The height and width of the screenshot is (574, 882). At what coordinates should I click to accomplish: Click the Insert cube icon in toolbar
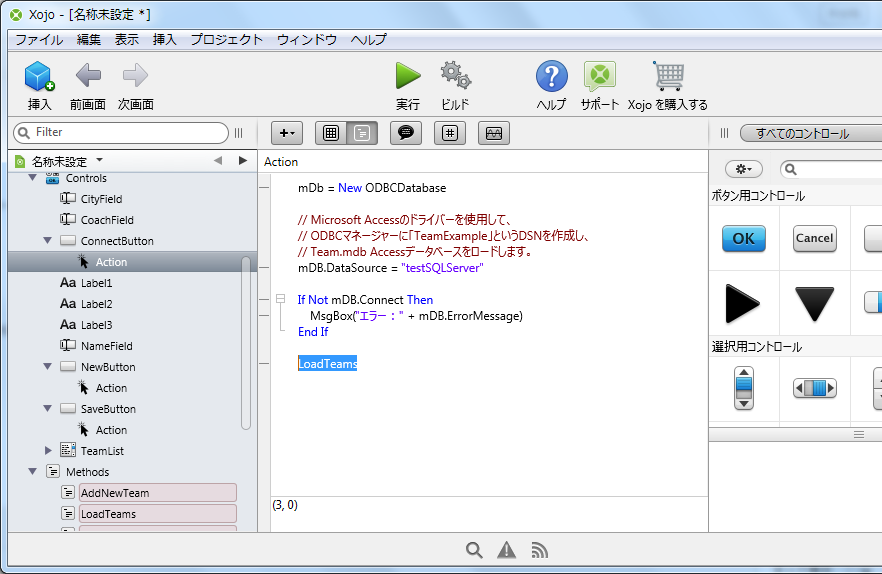[39, 76]
